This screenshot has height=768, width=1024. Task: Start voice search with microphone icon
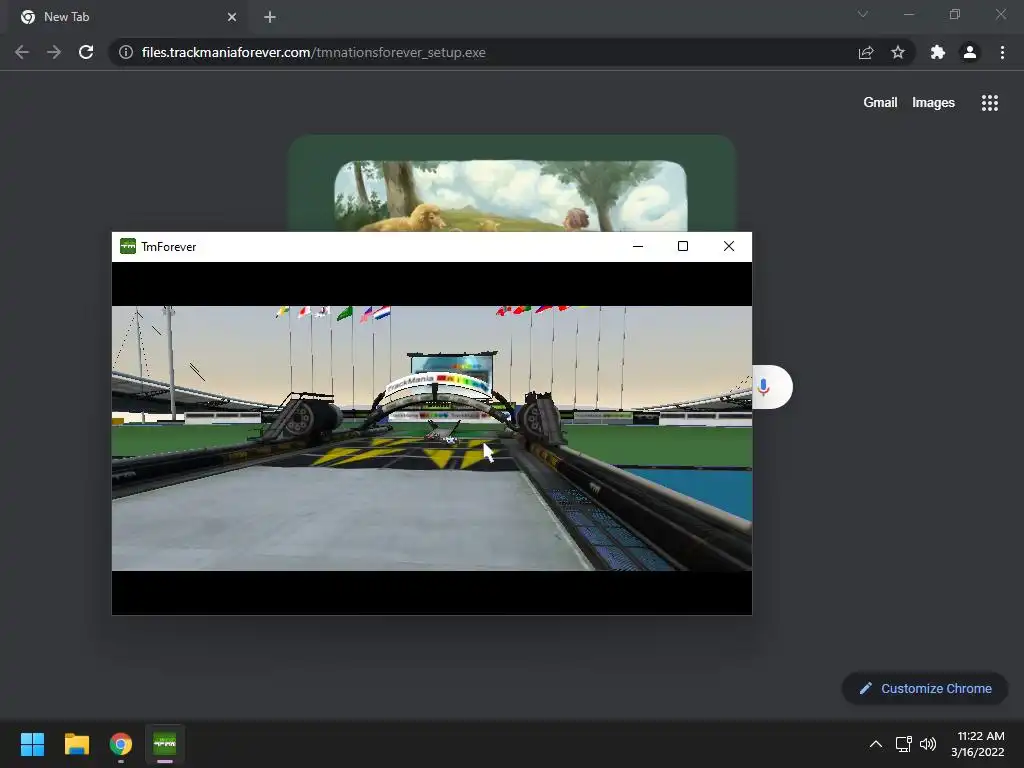[763, 387]
